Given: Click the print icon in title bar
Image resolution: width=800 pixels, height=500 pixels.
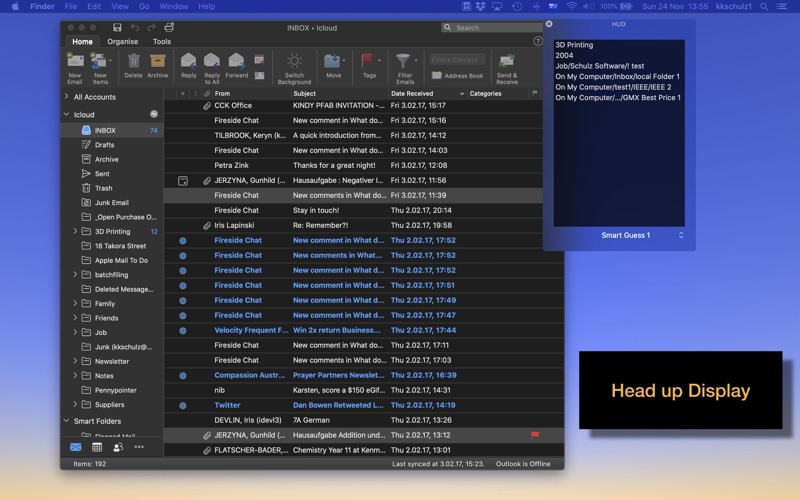Looking at the screenshot, I should [x=169, y=28].
